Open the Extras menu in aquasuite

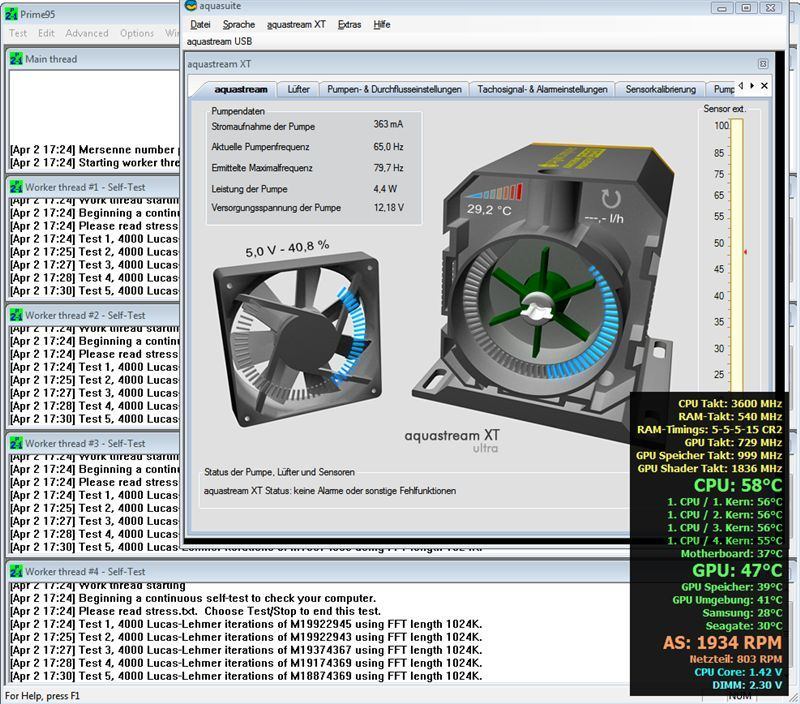(349, 24)
